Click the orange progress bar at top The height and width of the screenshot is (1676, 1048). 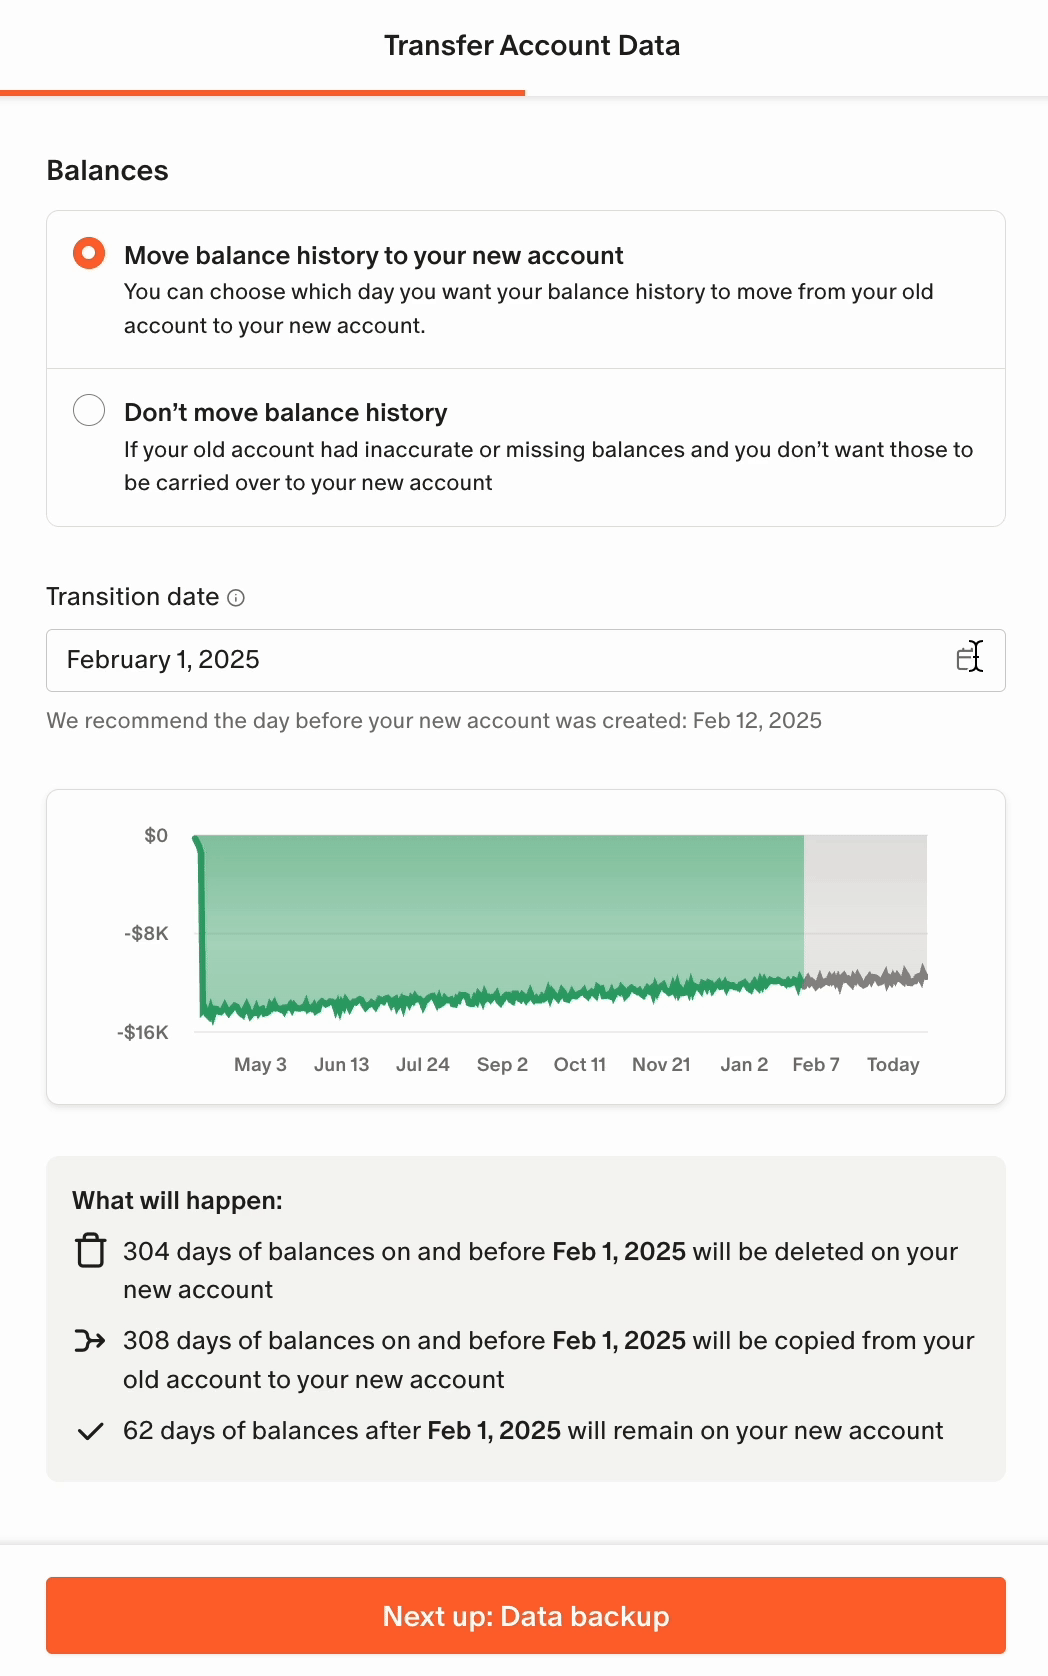(x=262, y=93)
